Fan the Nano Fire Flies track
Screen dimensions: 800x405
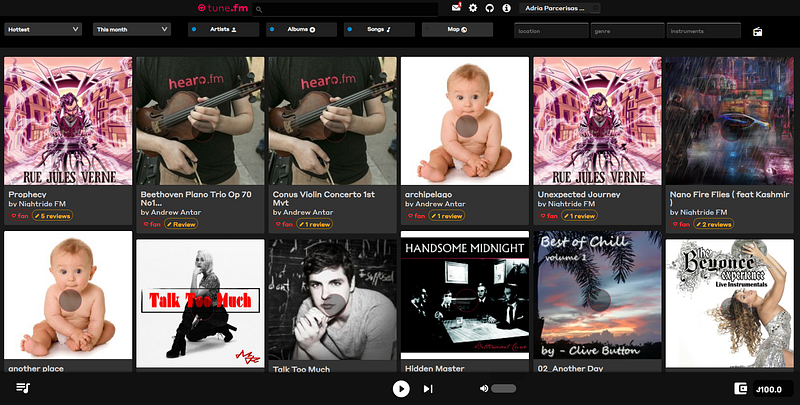click(x=681, y=224)
